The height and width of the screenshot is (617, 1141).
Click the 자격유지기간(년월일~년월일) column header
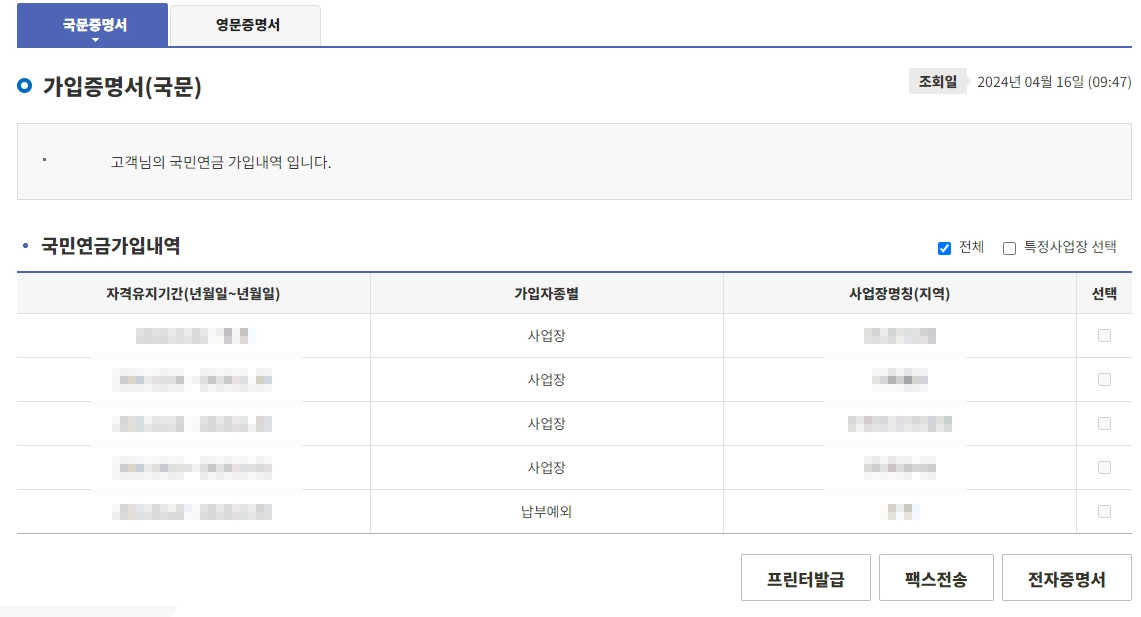[193, 293]
